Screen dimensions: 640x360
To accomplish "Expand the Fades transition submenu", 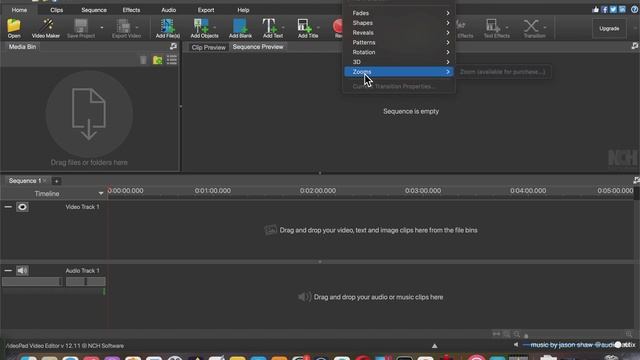I will [x=399, y=13].
